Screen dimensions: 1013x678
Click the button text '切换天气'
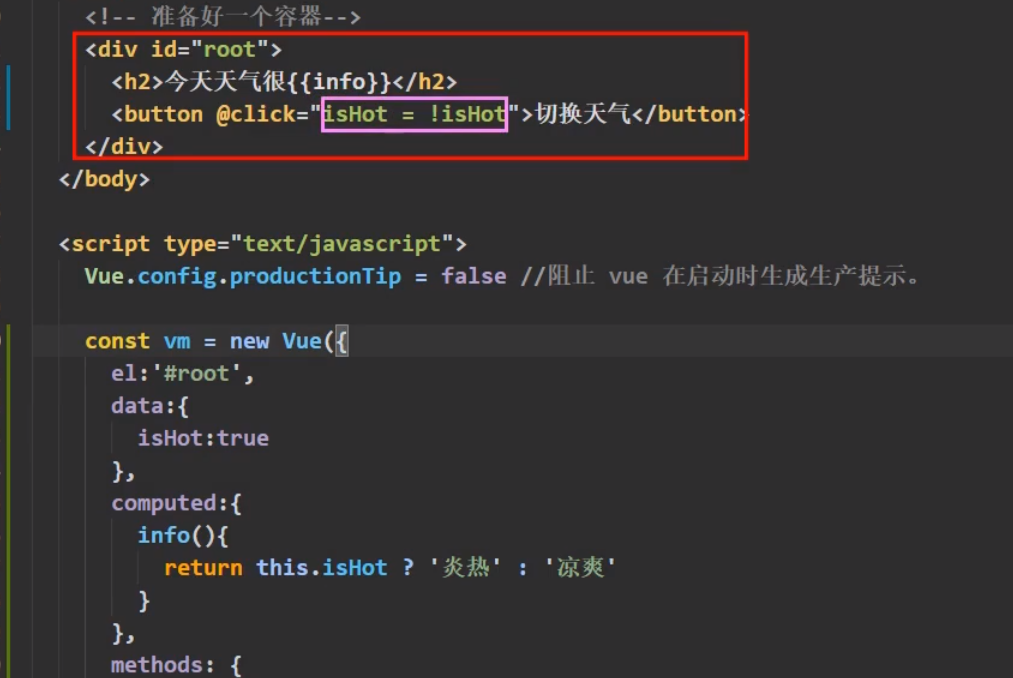(583, 114)
